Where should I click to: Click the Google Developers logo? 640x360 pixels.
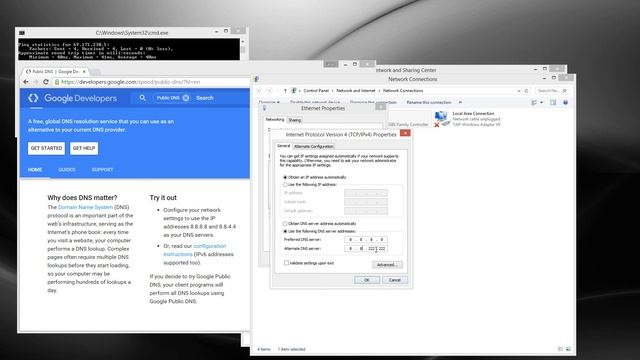72,98
